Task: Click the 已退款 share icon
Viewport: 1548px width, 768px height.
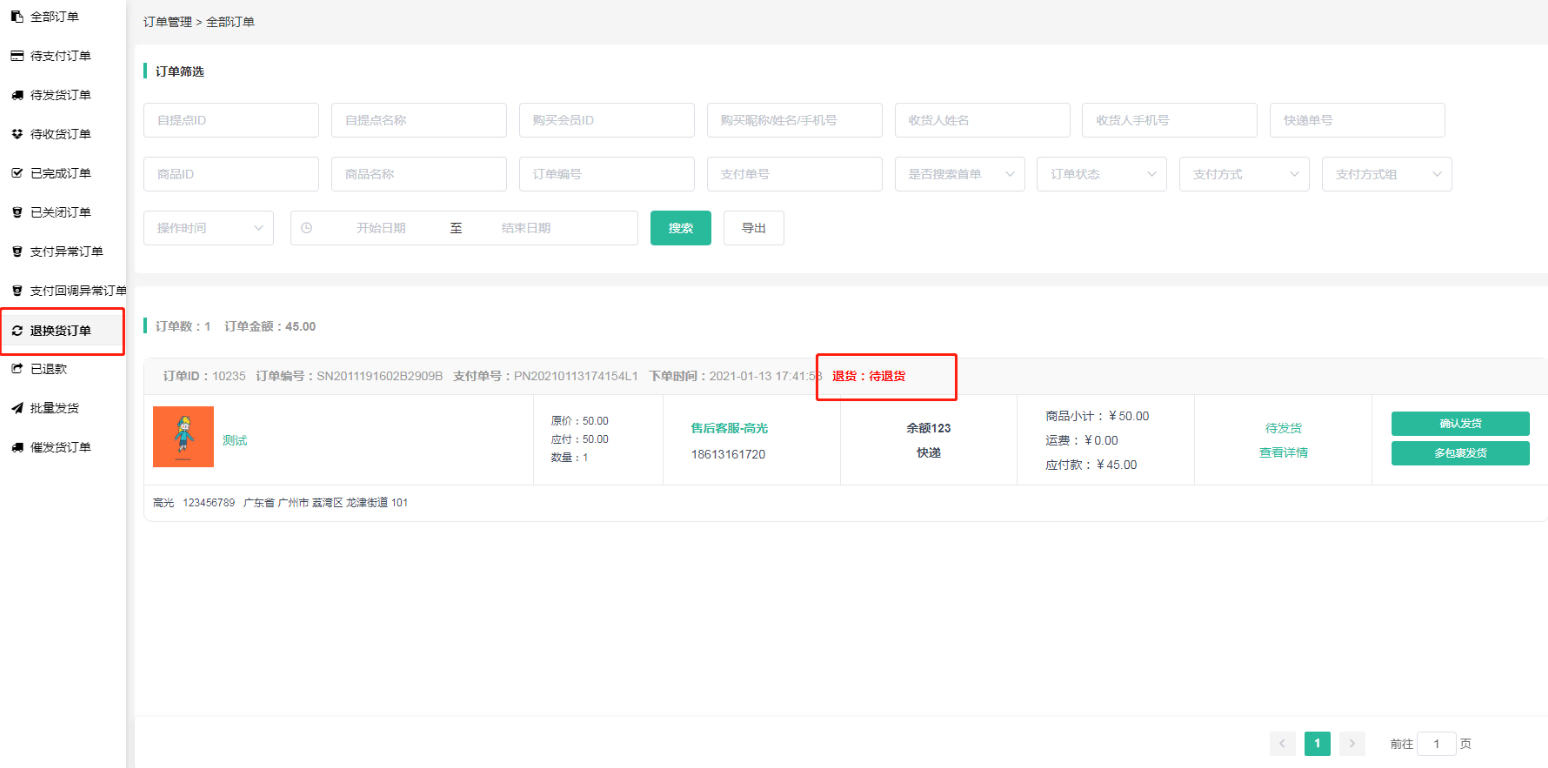Action: 17,369
